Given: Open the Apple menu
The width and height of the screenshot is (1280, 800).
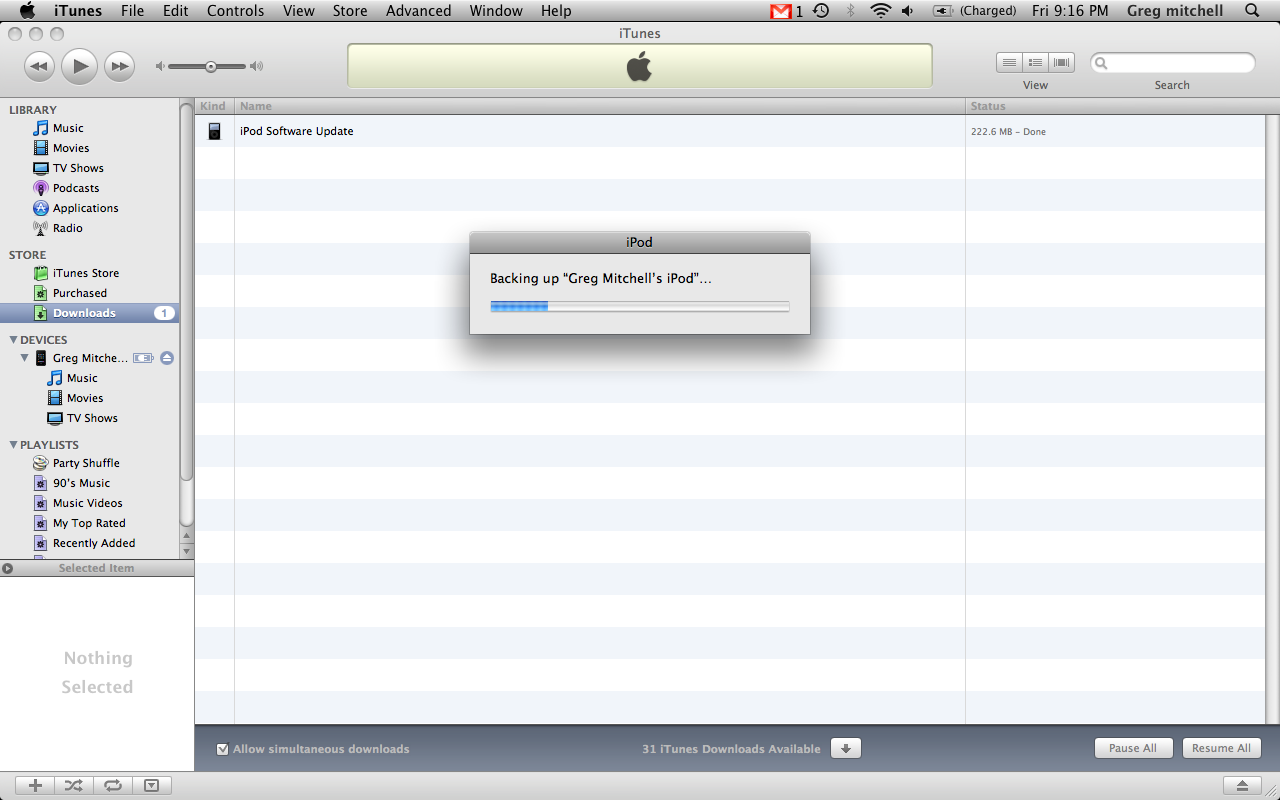Looking at the screenshot, I should click(x=27, y=11).
